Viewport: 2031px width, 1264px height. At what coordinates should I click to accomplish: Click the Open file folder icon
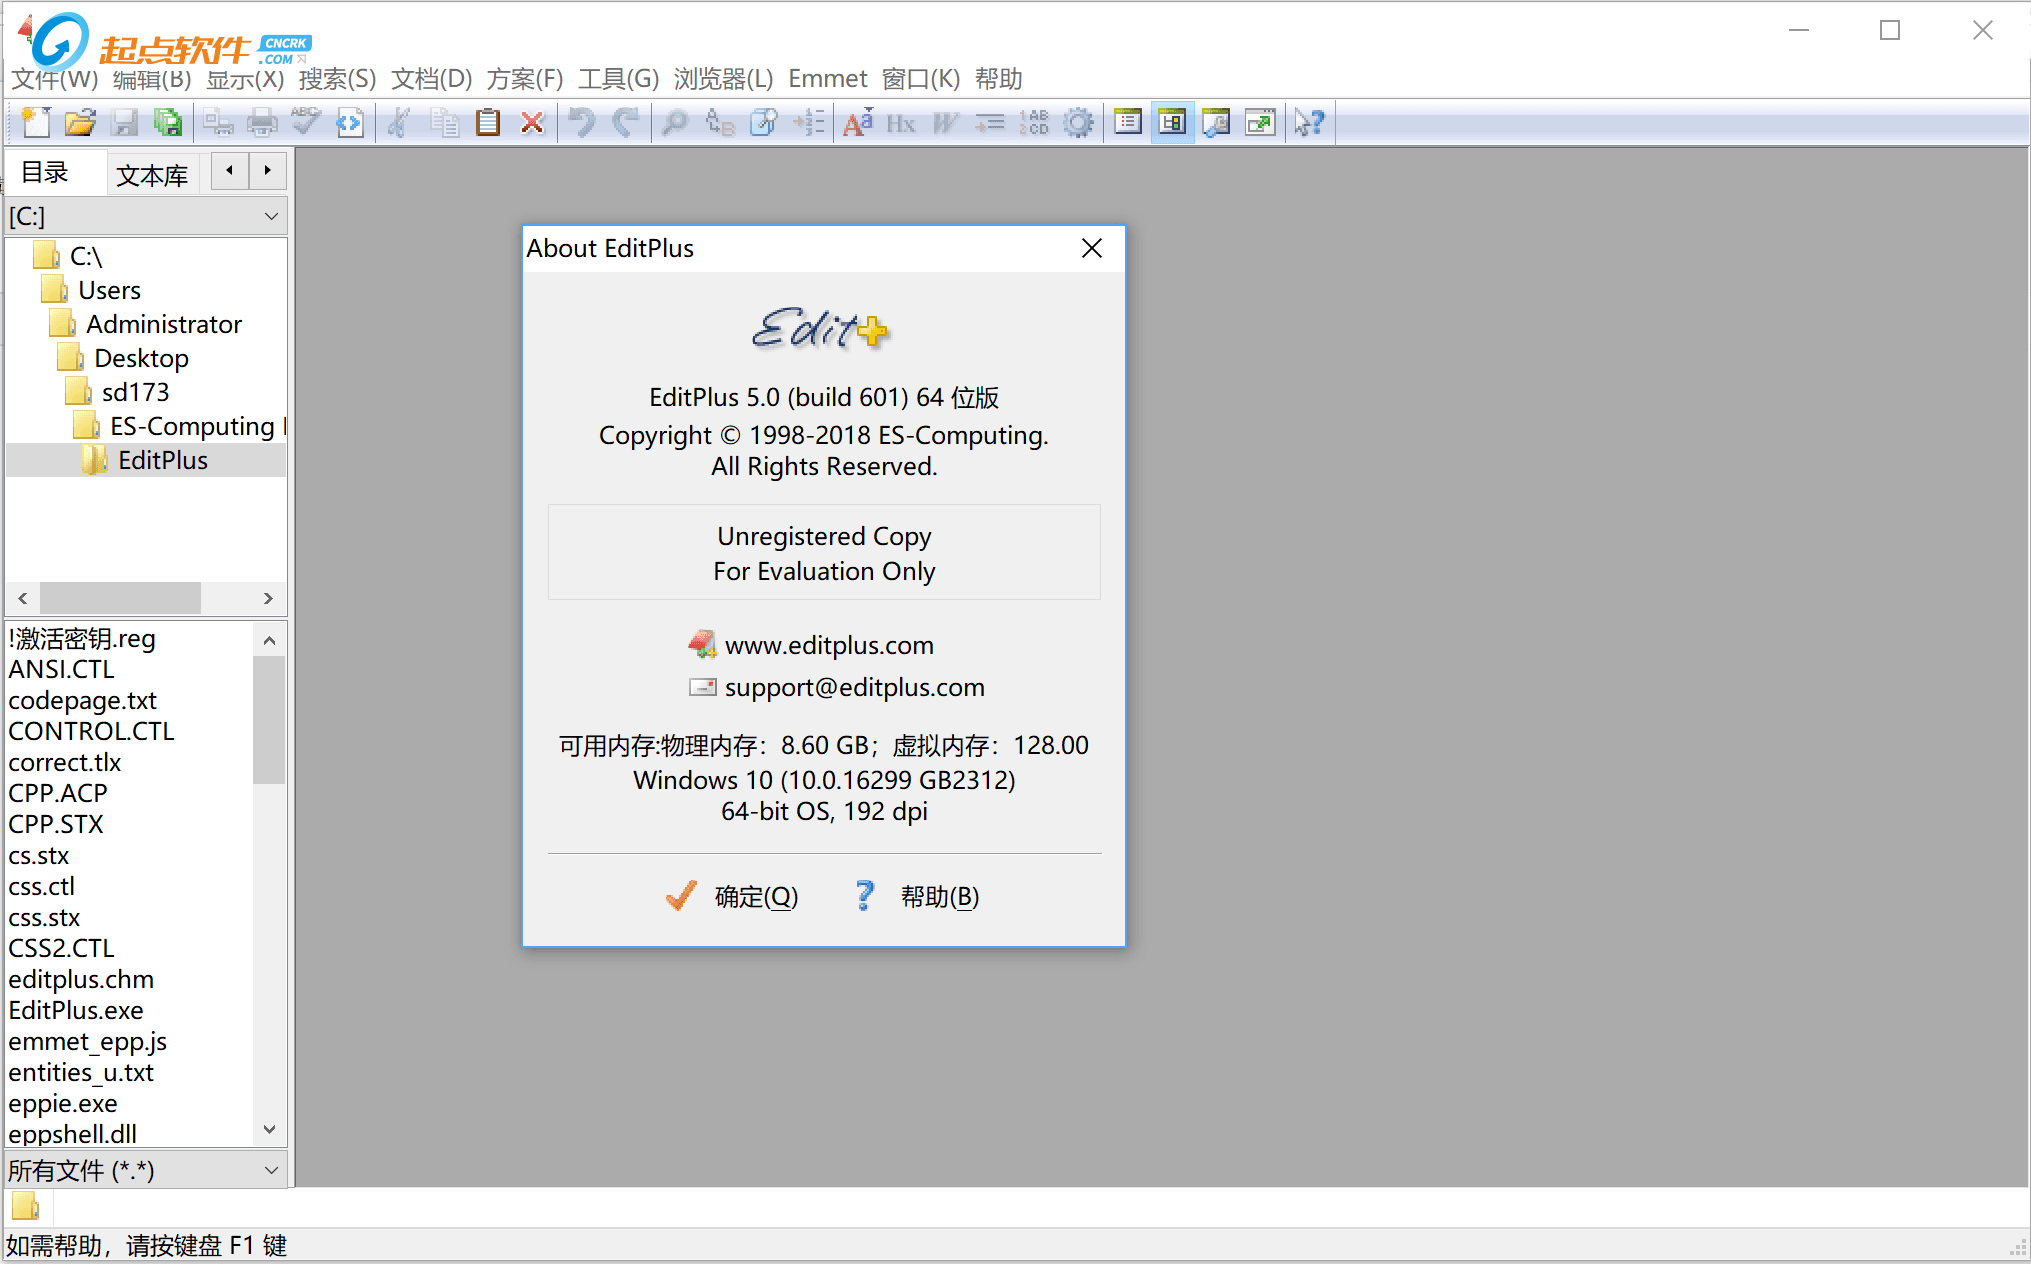[x=80, y=122]
